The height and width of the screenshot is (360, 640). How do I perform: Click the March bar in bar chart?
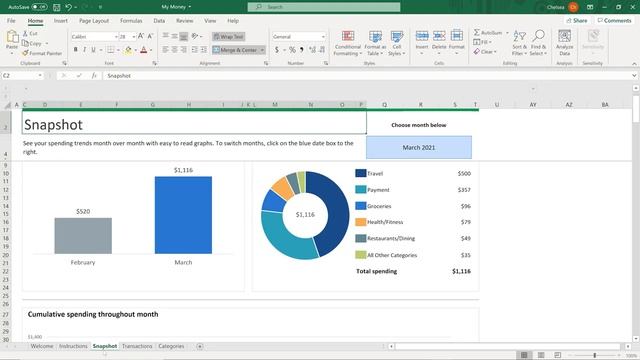tap(183, 215)
